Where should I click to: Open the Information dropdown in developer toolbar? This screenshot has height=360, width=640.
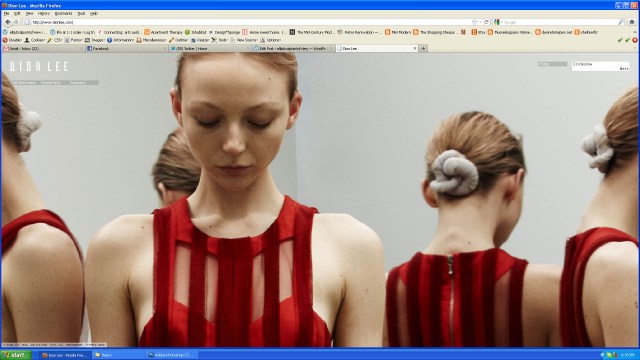coord(121,40)
